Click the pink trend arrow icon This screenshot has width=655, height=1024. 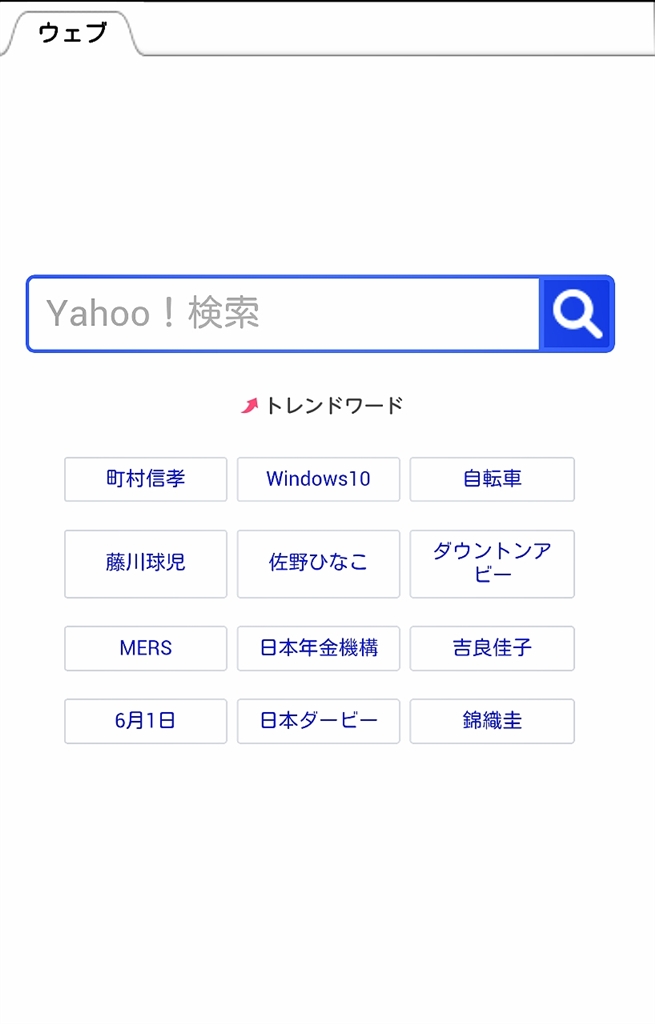tap(250, 405)
